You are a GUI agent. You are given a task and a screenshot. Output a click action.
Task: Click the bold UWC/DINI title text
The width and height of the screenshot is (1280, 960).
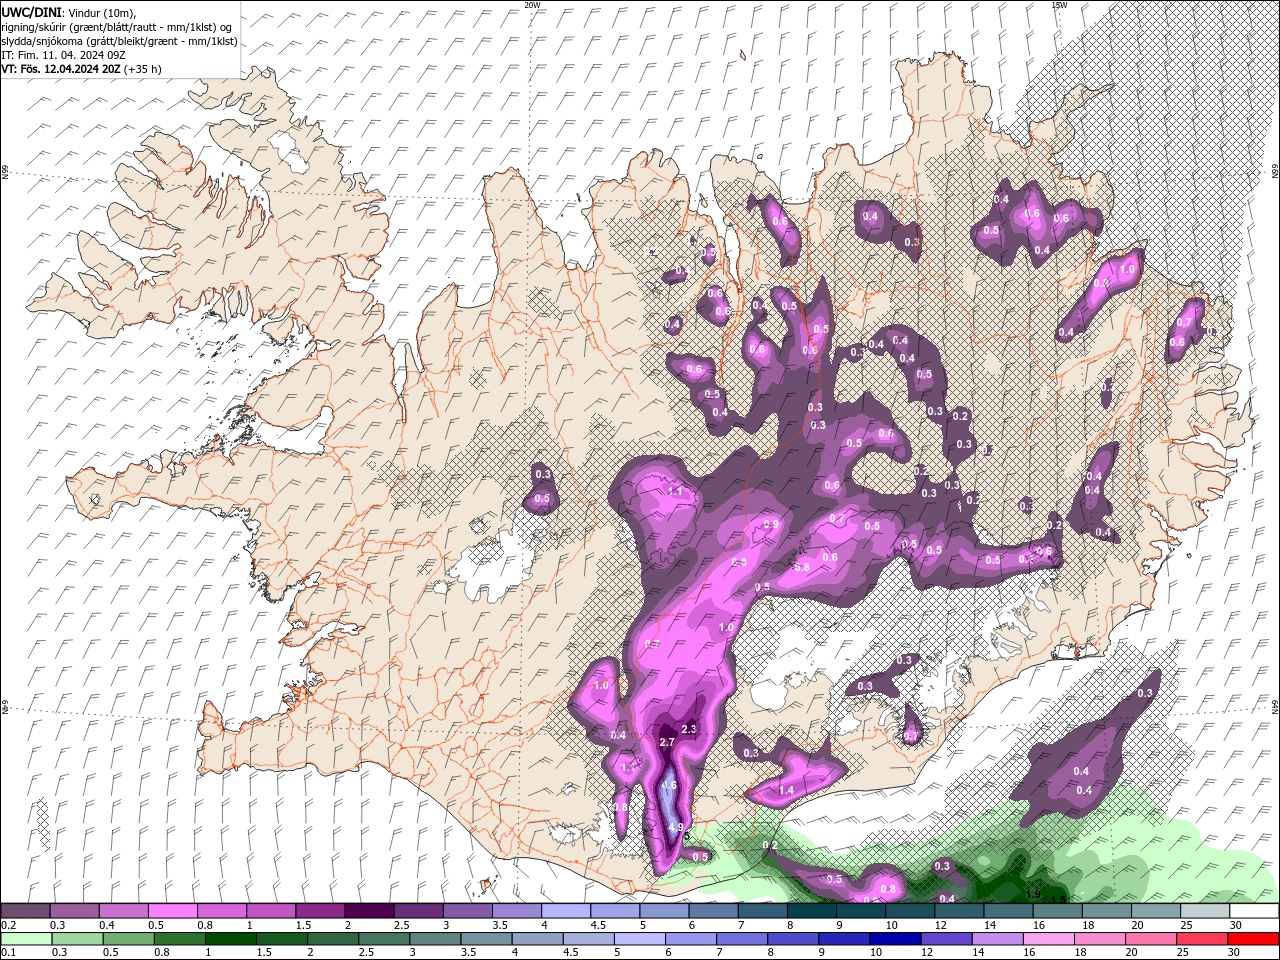click(x=29, y=12)
